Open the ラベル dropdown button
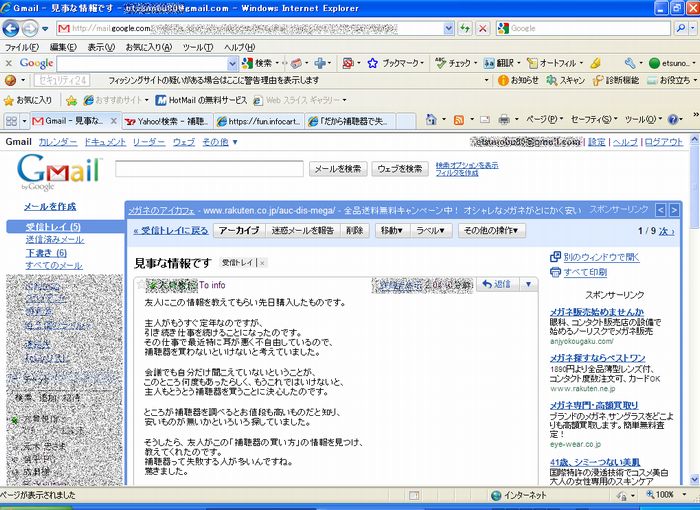Image resolution: width=700 pixels, height=510 pixels. click(x=431, y=230)
